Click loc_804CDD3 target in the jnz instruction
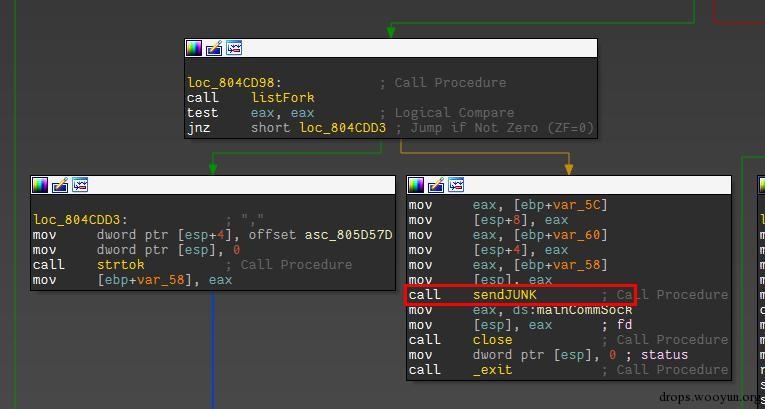765x409 pixels. tap(342, 128)
